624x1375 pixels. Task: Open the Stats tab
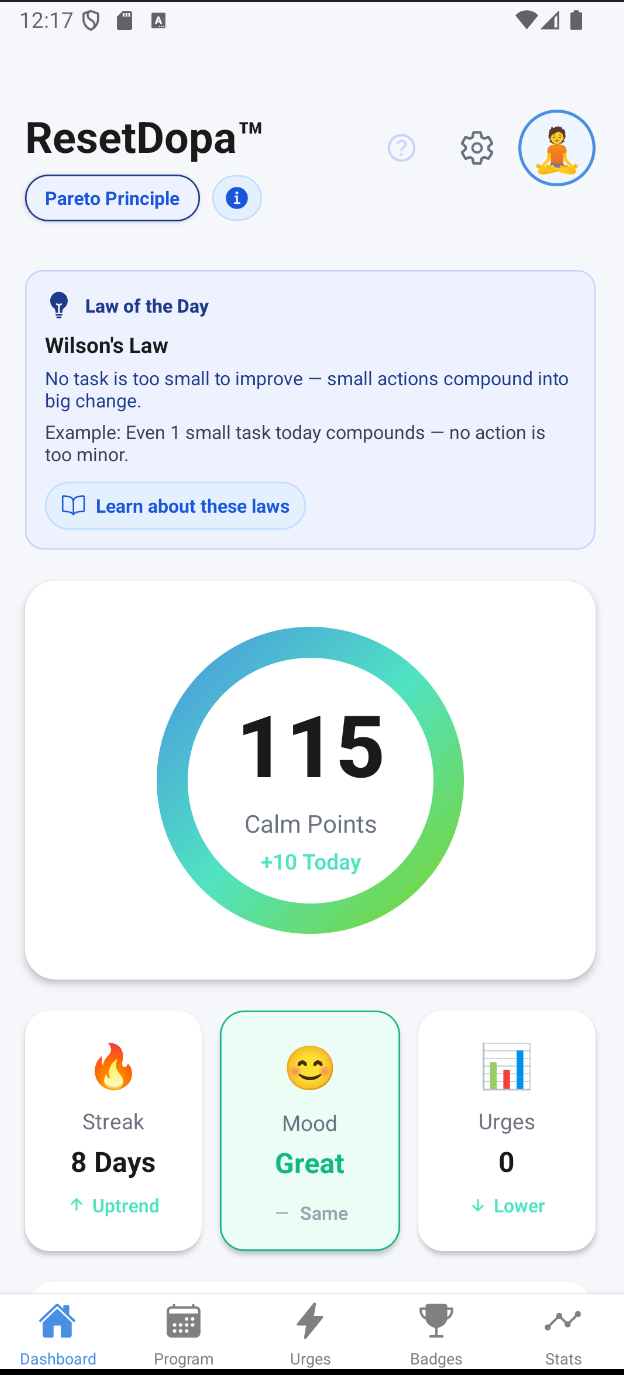pyautogui.click(x=563, y=1333)
